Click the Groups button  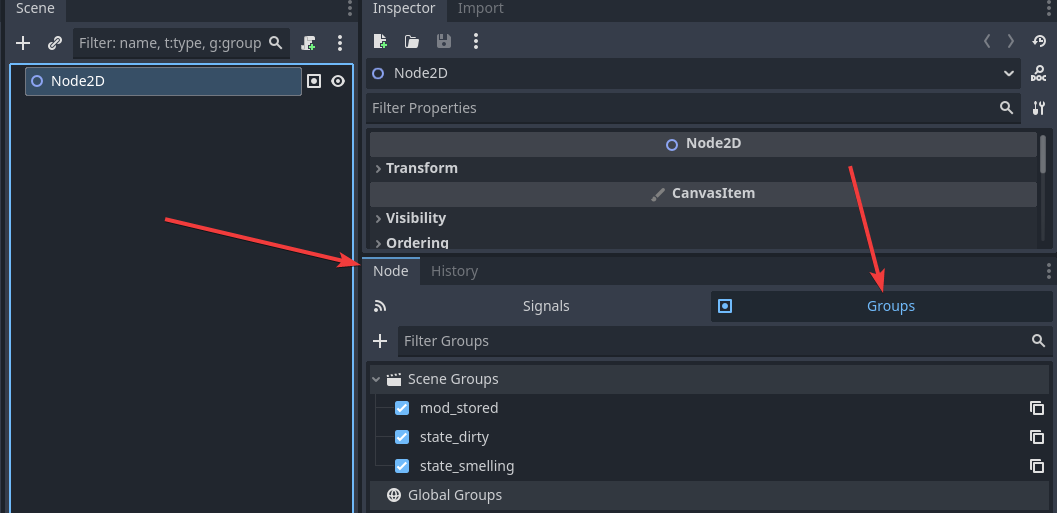click(890, 306)
